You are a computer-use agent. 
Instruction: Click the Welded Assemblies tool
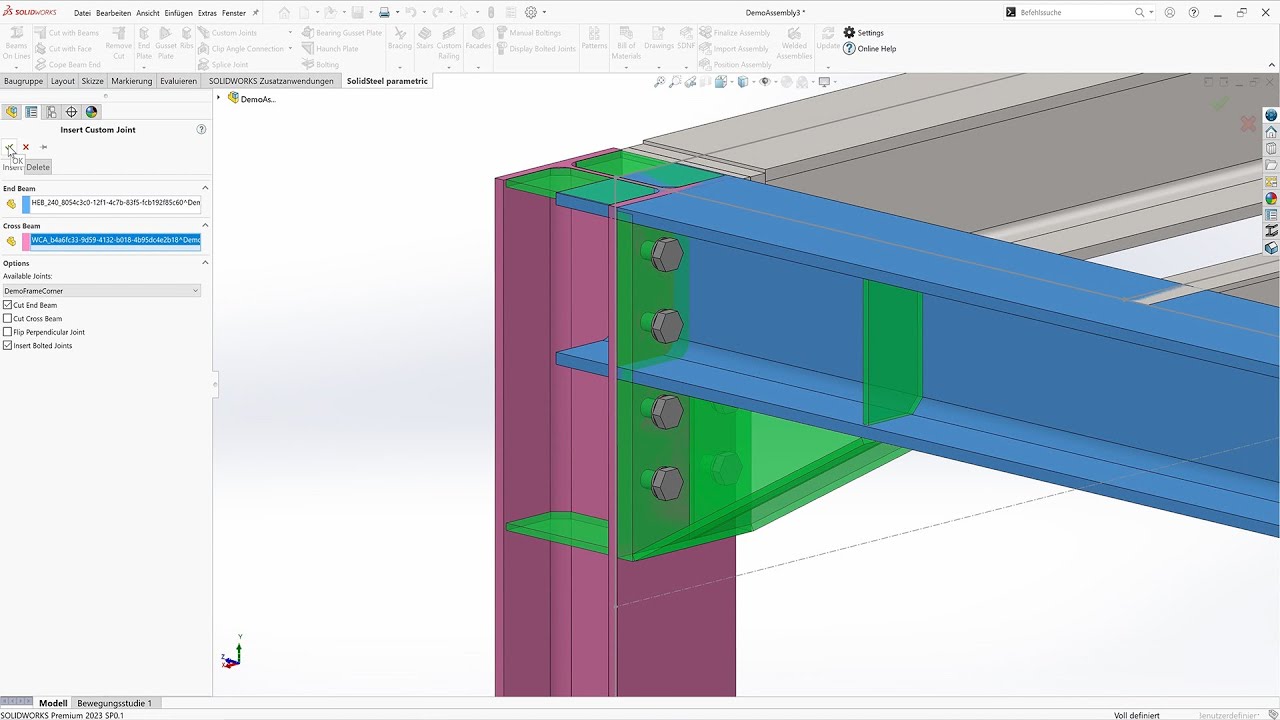(x=794, y=44)
